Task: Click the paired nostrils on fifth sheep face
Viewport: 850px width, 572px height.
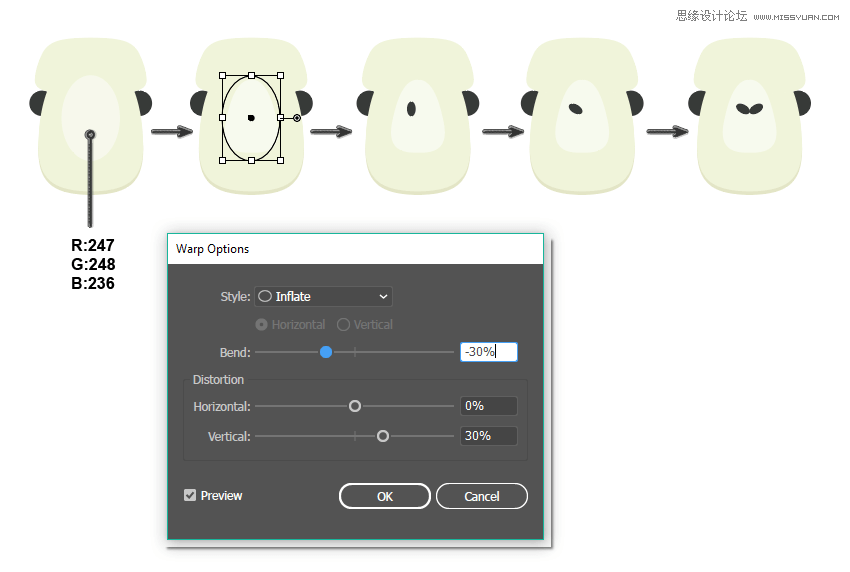Action: tap(750, 109)
